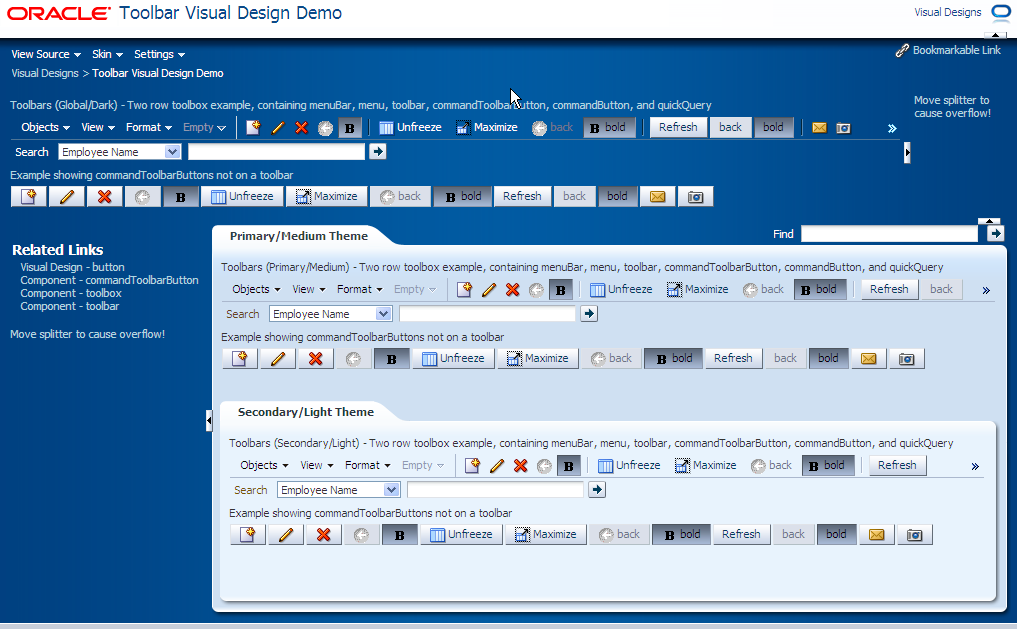This screenshot has width=1017, height=629.
Task: Click new document icon in Secondary/Light toolbar
Action: pos(472,466)
